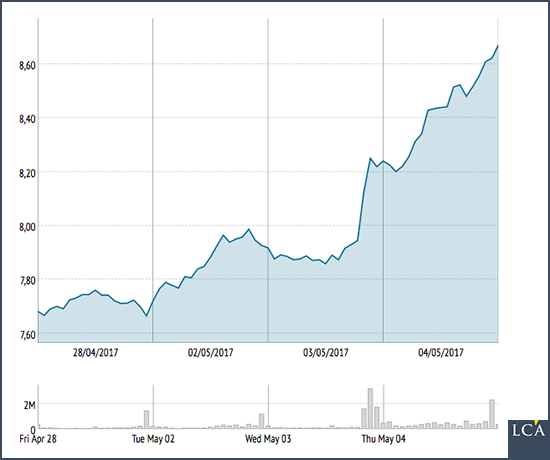The image size is (550, 460).
Task: Click the tallest volume bar on May 03
Action: [370, 408]
